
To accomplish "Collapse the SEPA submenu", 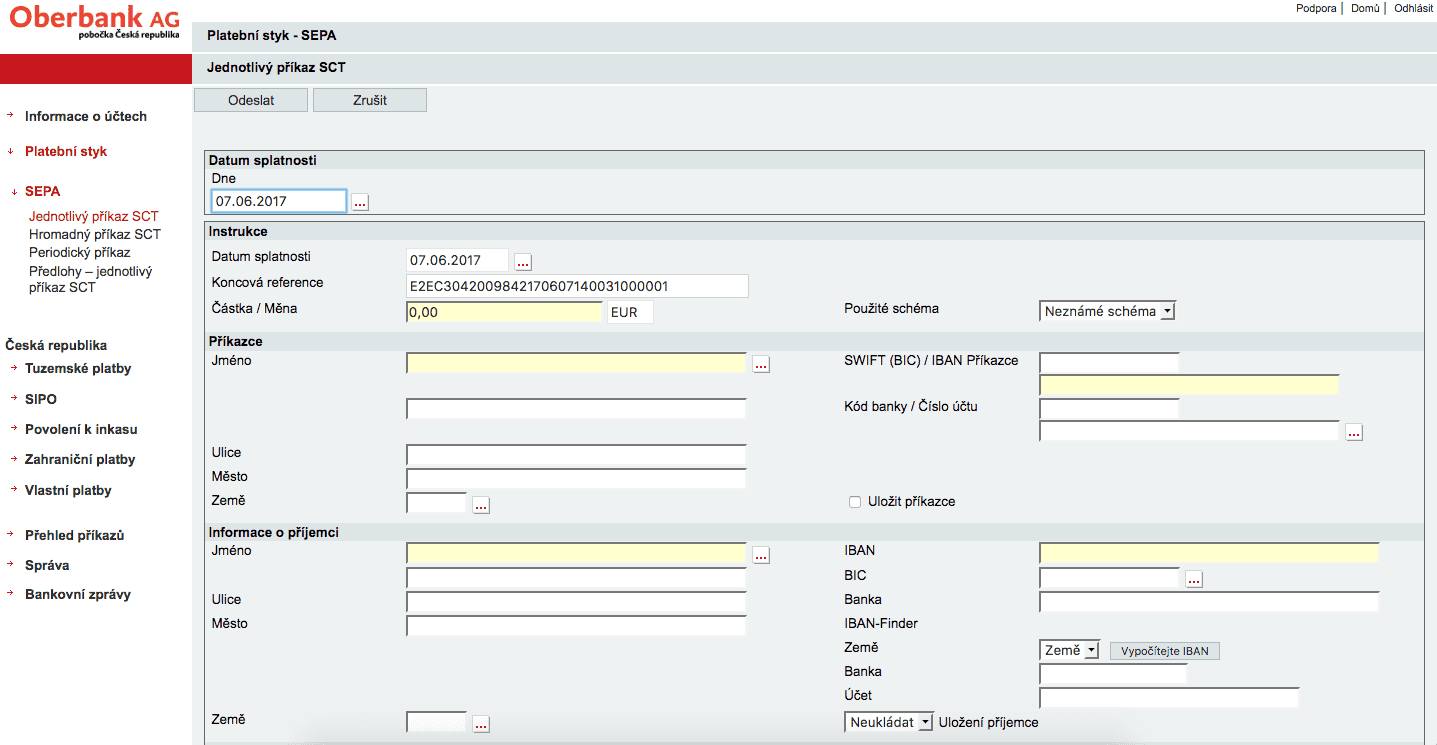I will point(43,191).
